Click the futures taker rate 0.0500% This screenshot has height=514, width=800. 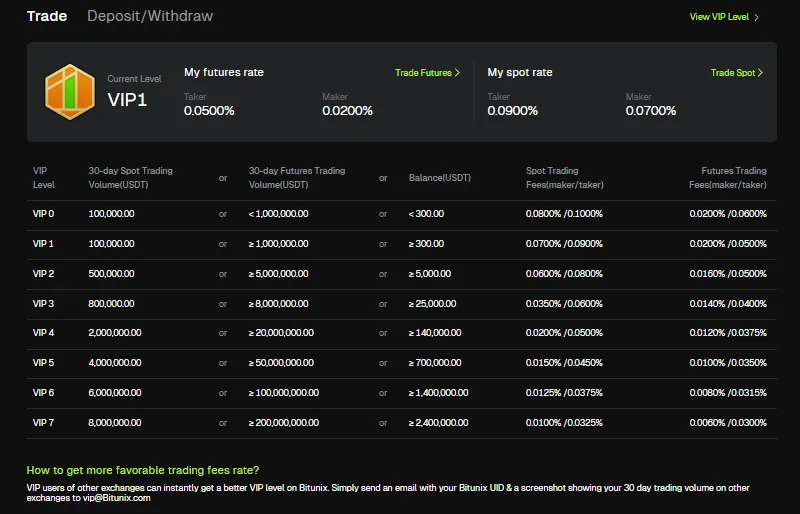pyautogui.click(x=209, y=111)
